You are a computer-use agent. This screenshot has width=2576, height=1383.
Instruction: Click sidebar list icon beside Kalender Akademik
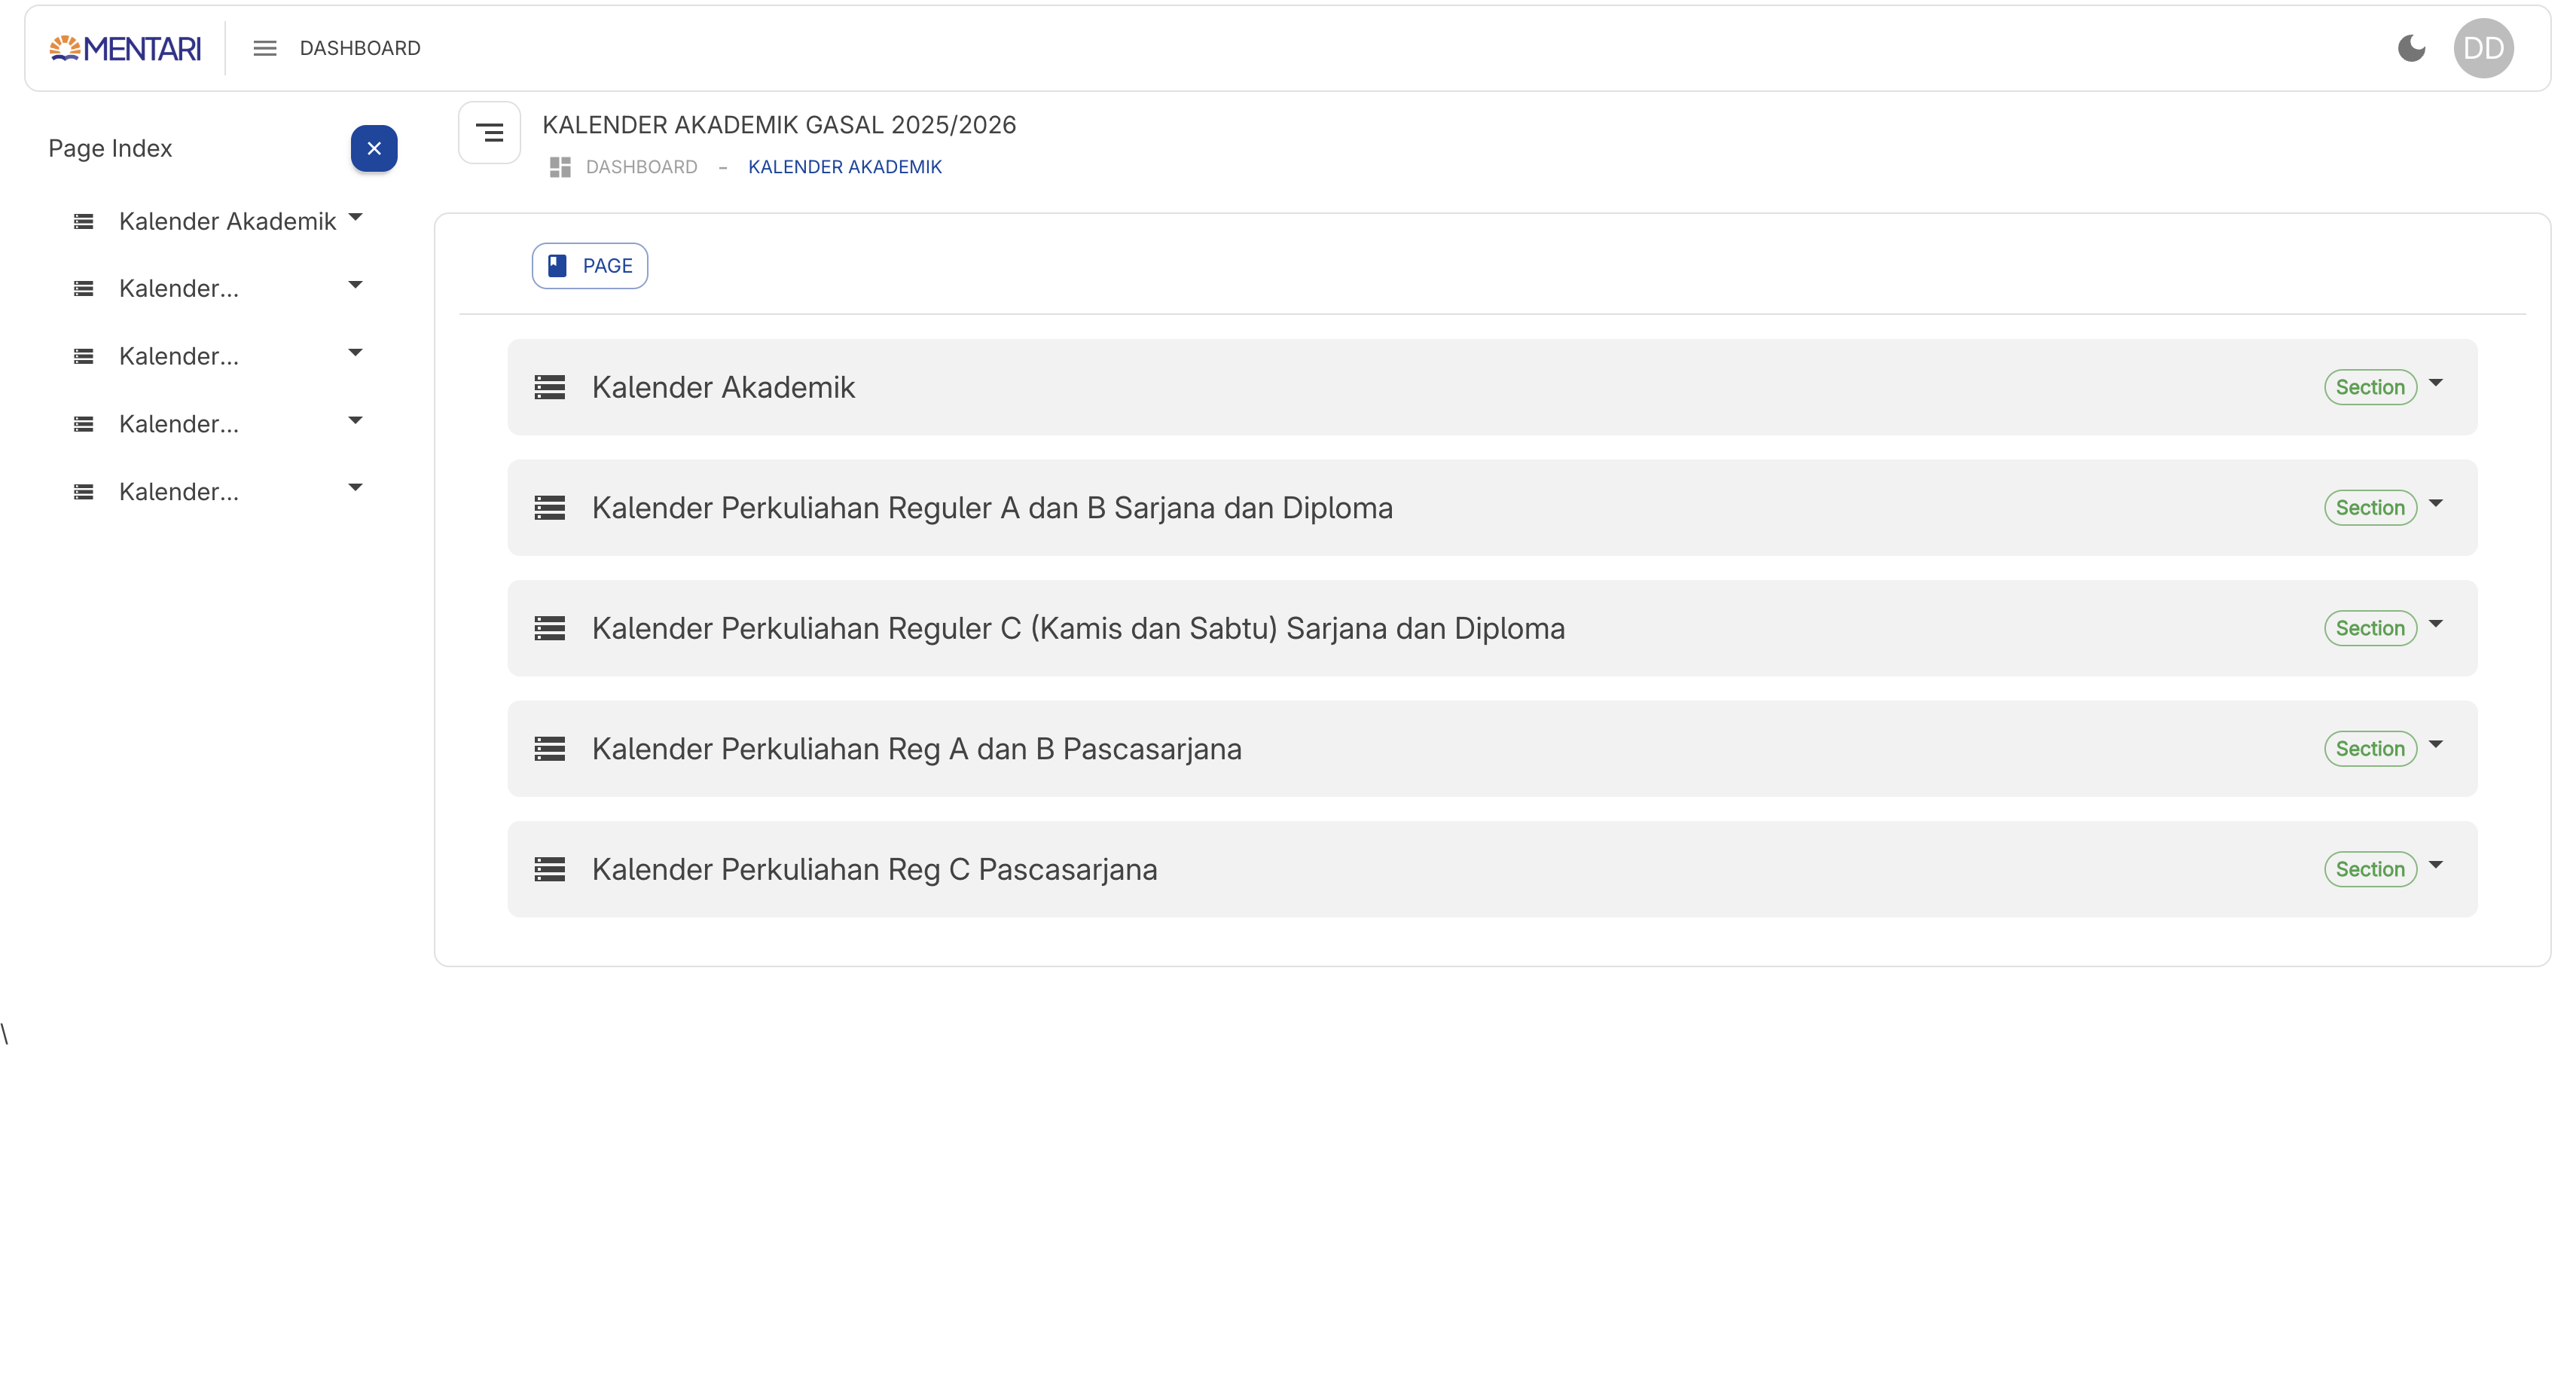point(84,221)
